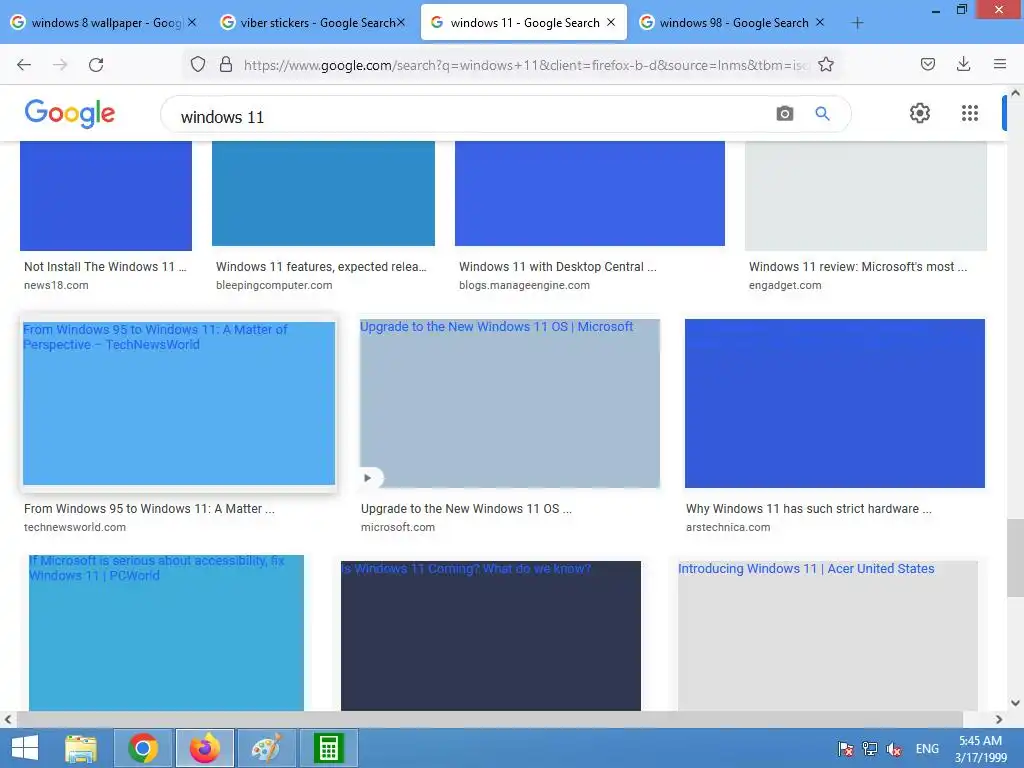The image size is (1024, 768).
Task: Save page to Pocket icon
Action: (927, 64)
